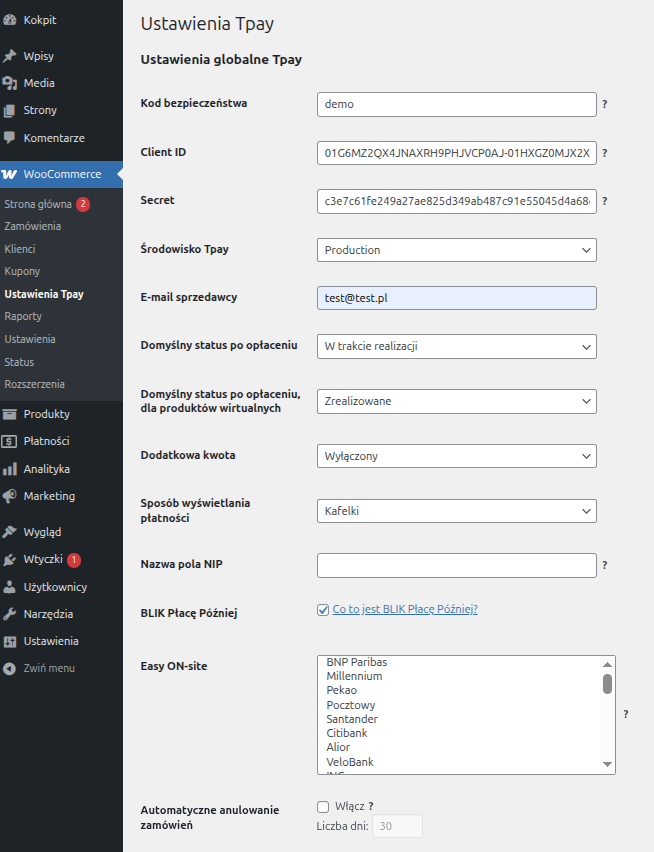Go to the Kupony submenu item
Viewport: 654px width, 852px height.
[22, 271]
